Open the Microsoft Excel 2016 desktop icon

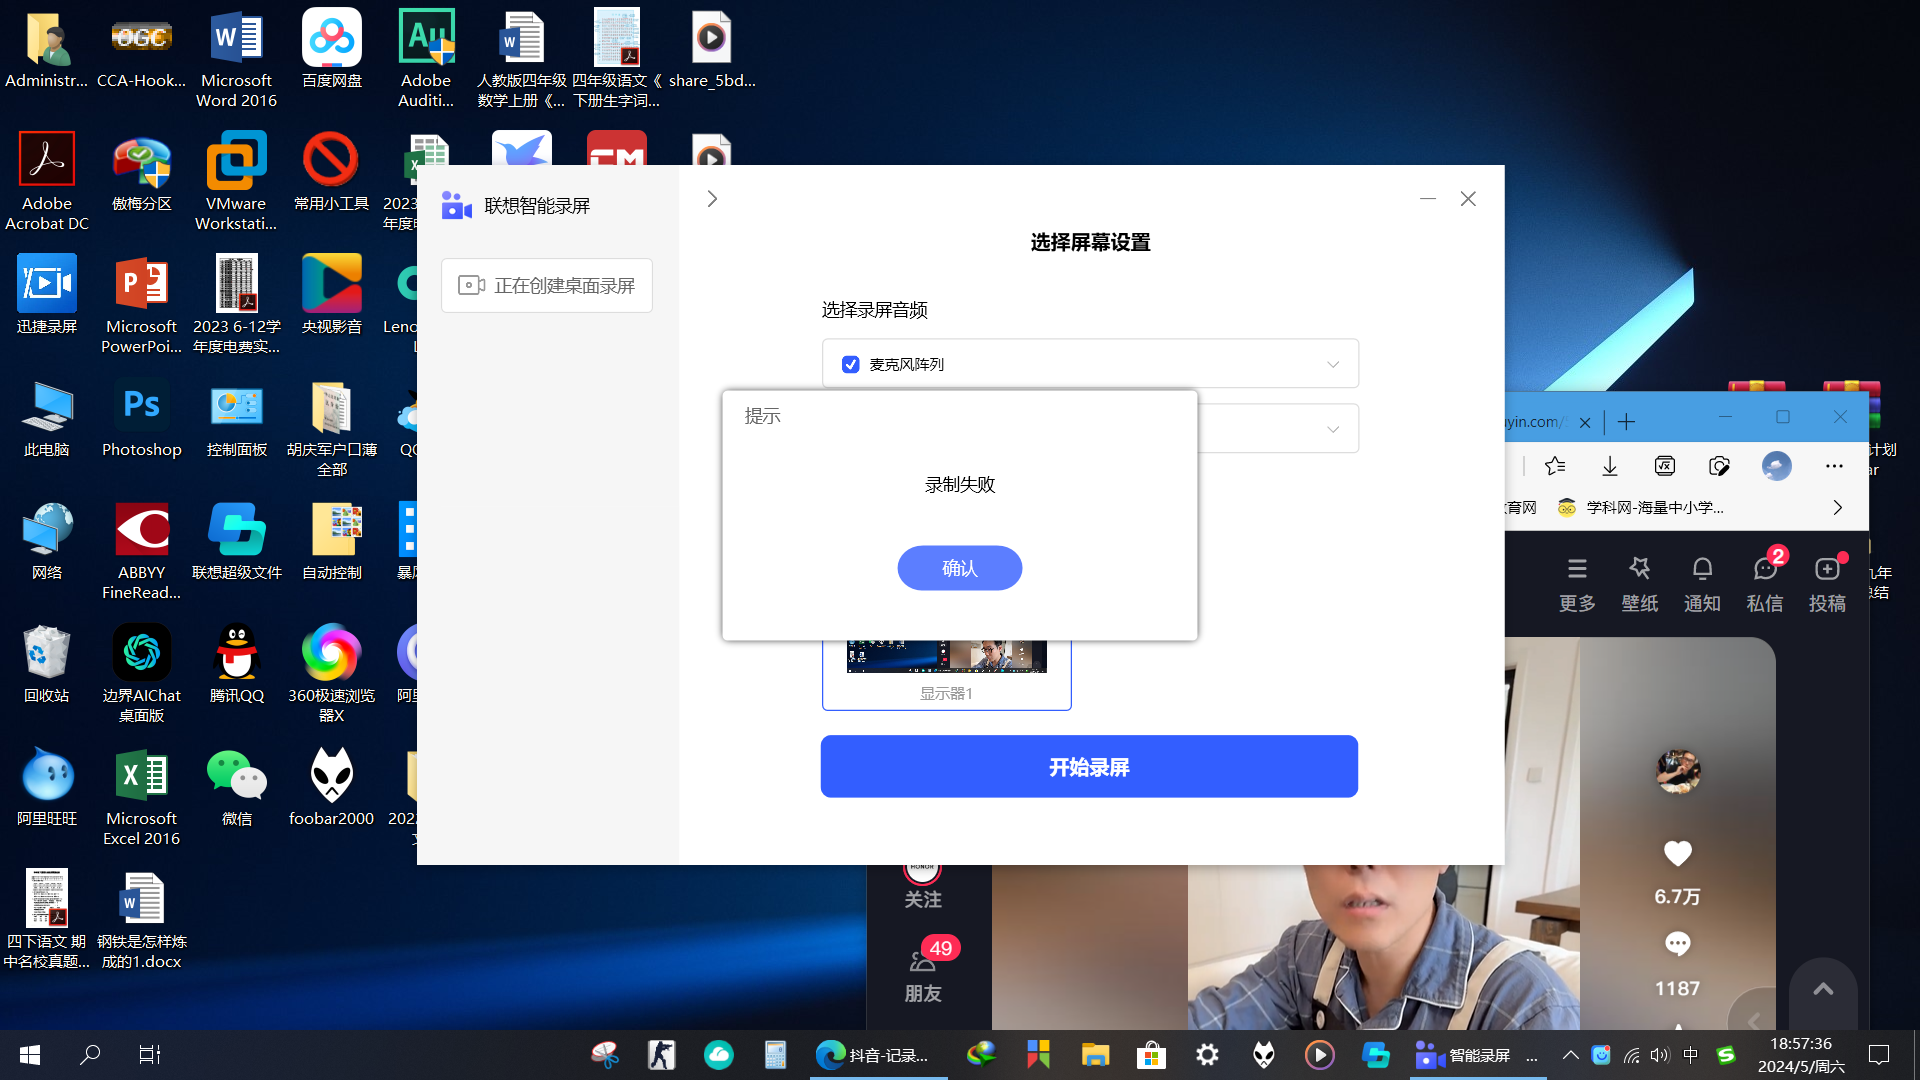tap(142, 797)
